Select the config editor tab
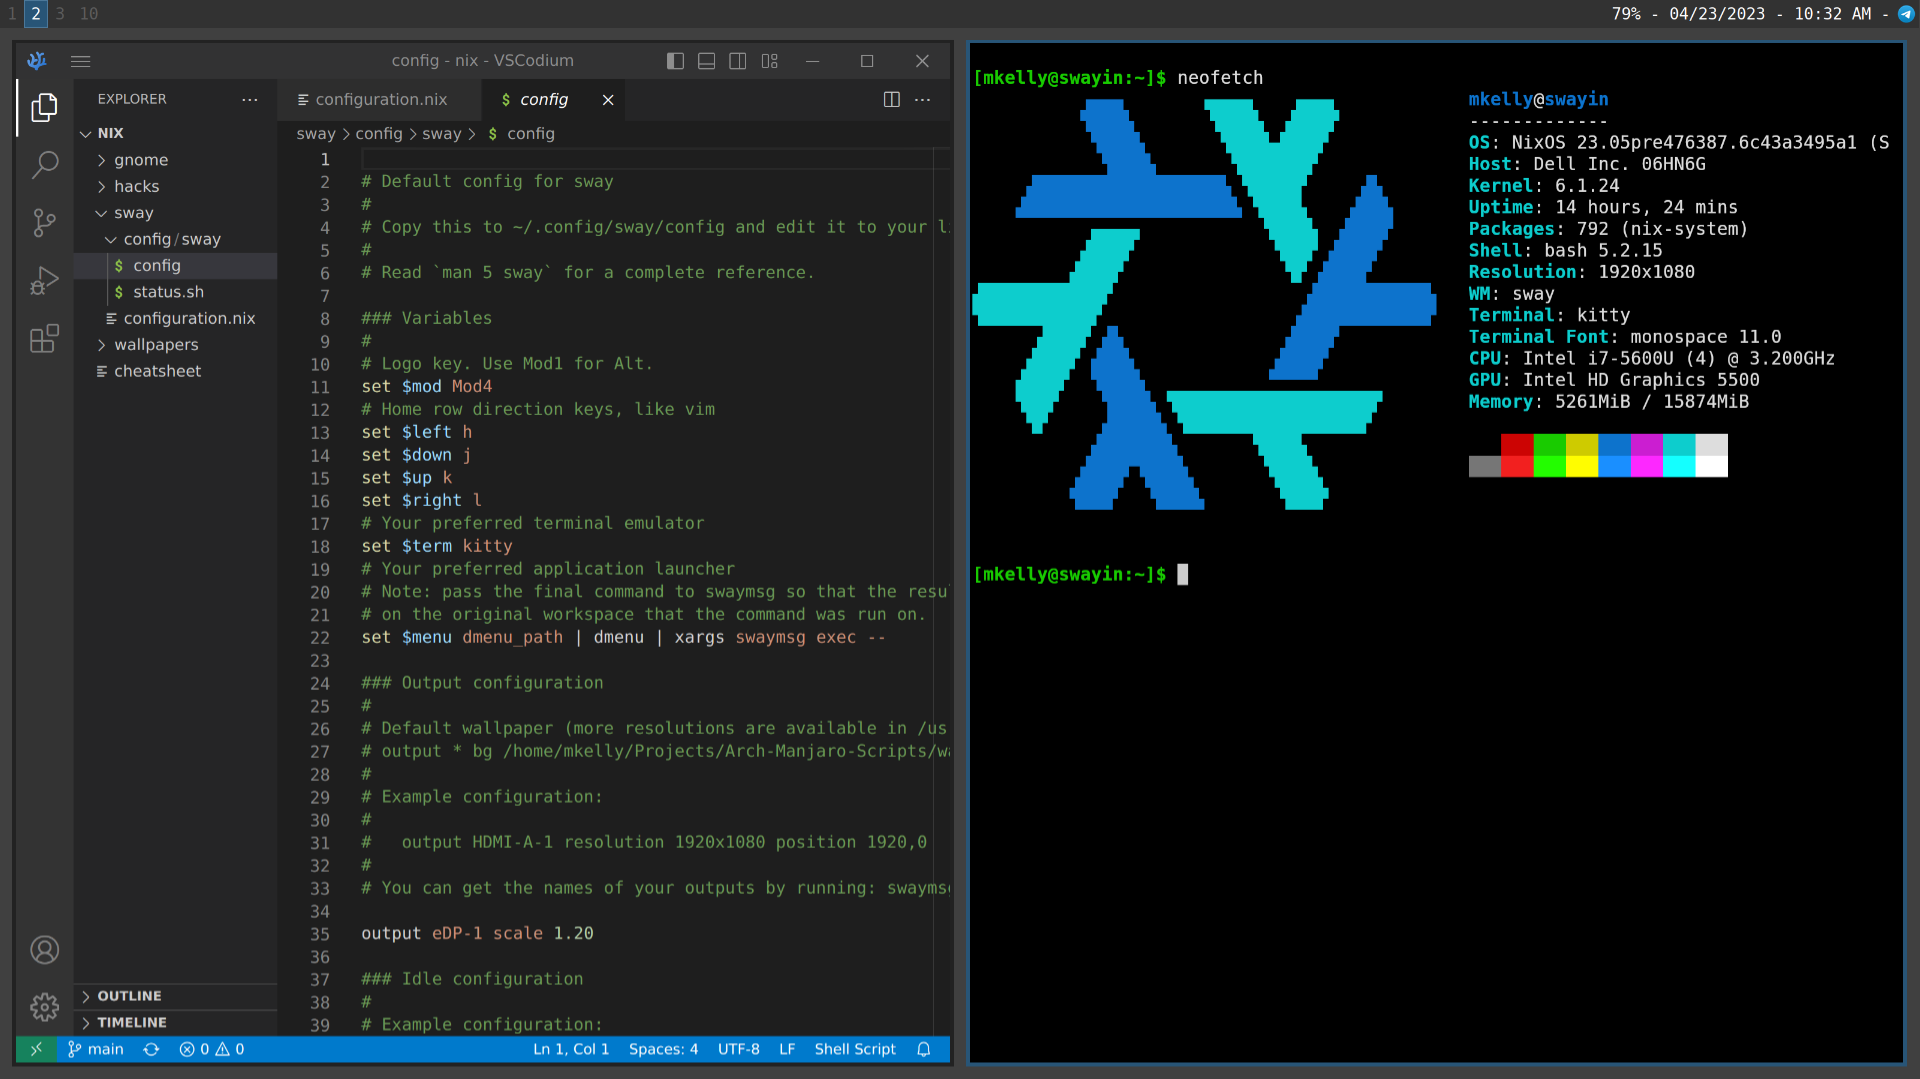The height and width of the screenshot is (1079, 1920). click(543, 99)
